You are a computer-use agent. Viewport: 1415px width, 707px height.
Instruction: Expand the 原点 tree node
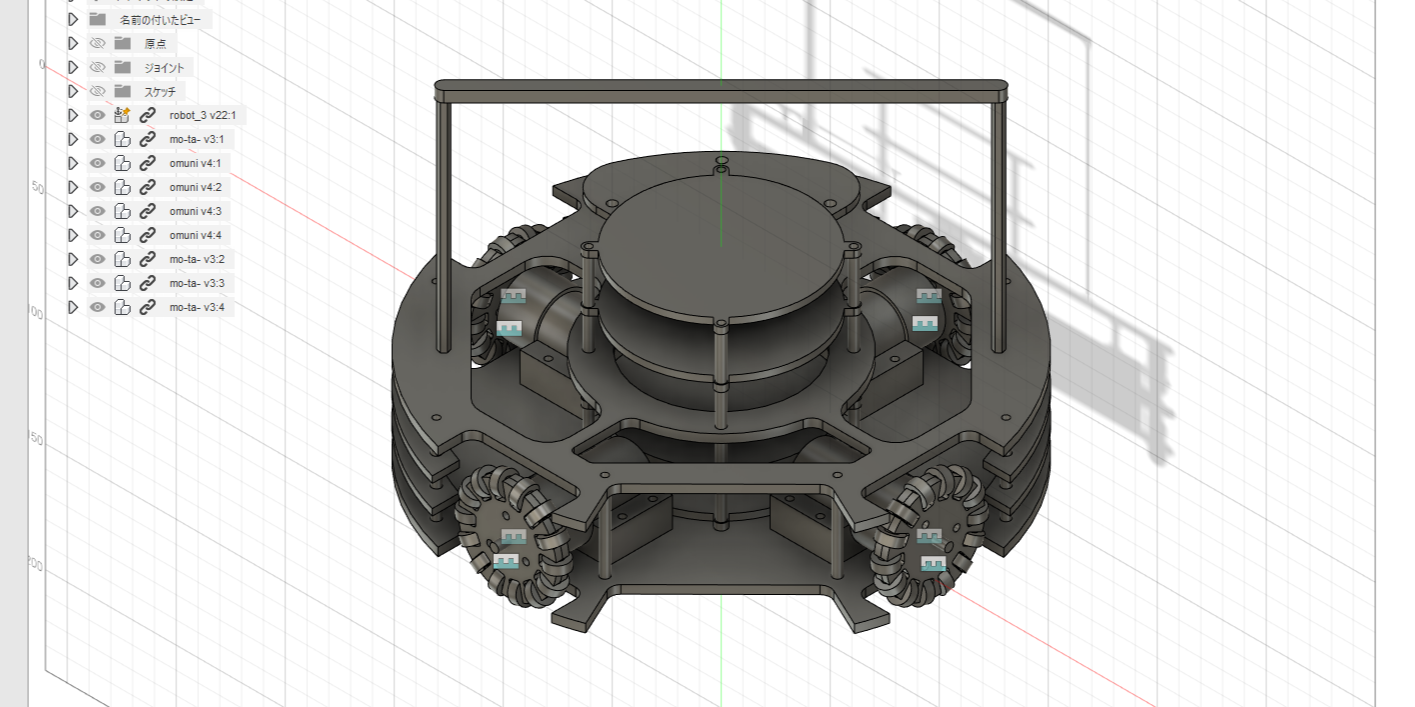[73, 43]
